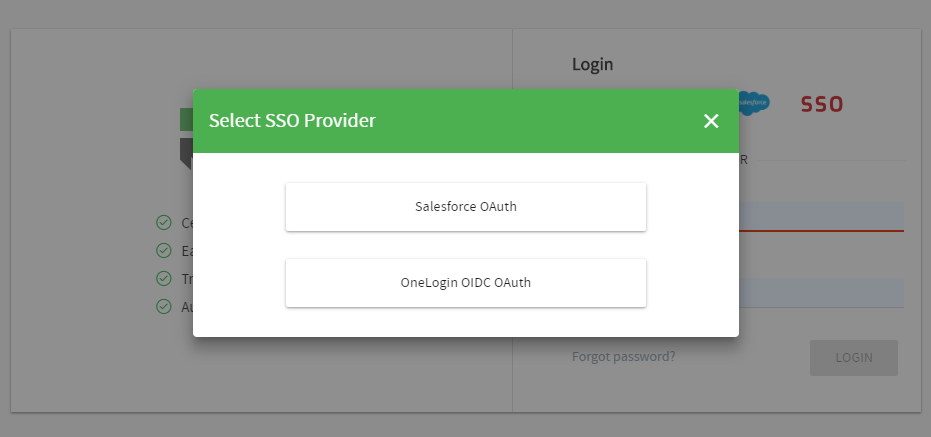Click the partially hidden OR divider label
931x437 pixels.
pos(743,159)
